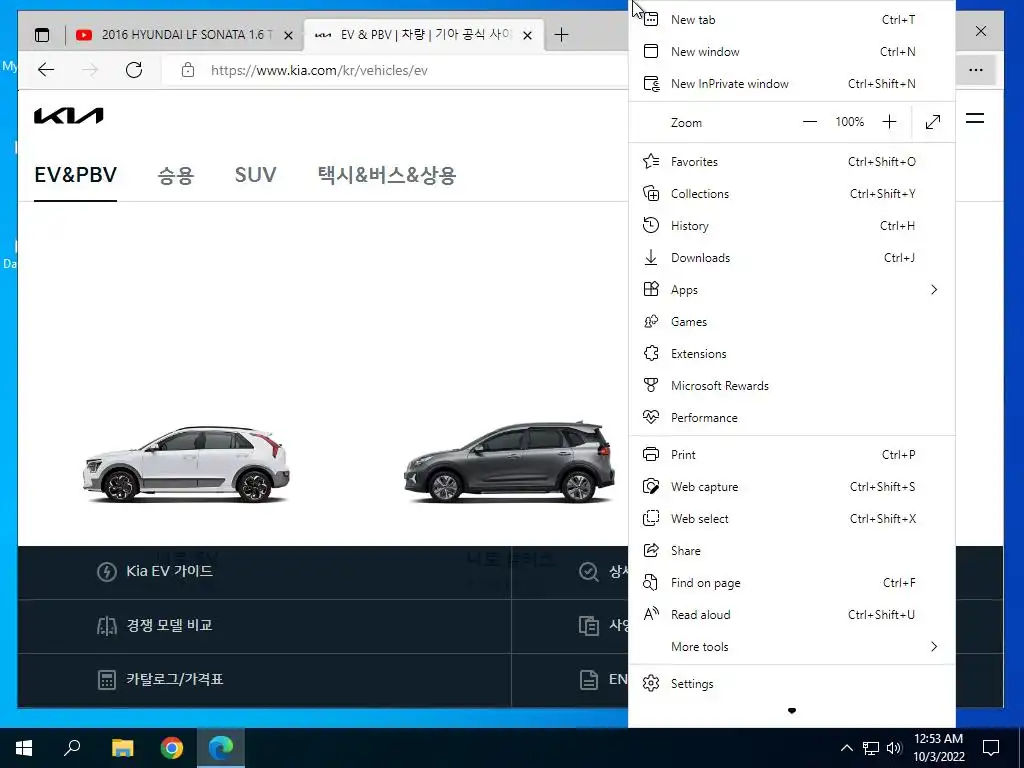Expand the Apps submenu arrow
Image resolution: width=1024 pixels, height=768 pixels.
934,289
